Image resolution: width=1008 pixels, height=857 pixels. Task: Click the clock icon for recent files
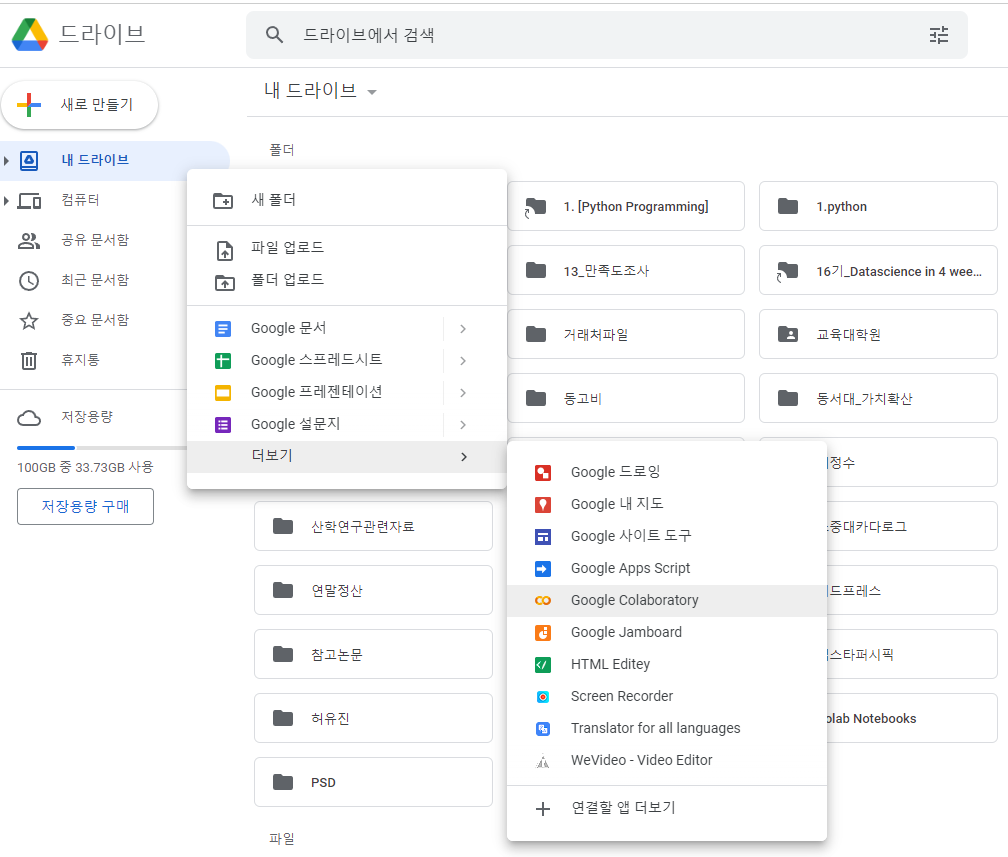[29, 280]
